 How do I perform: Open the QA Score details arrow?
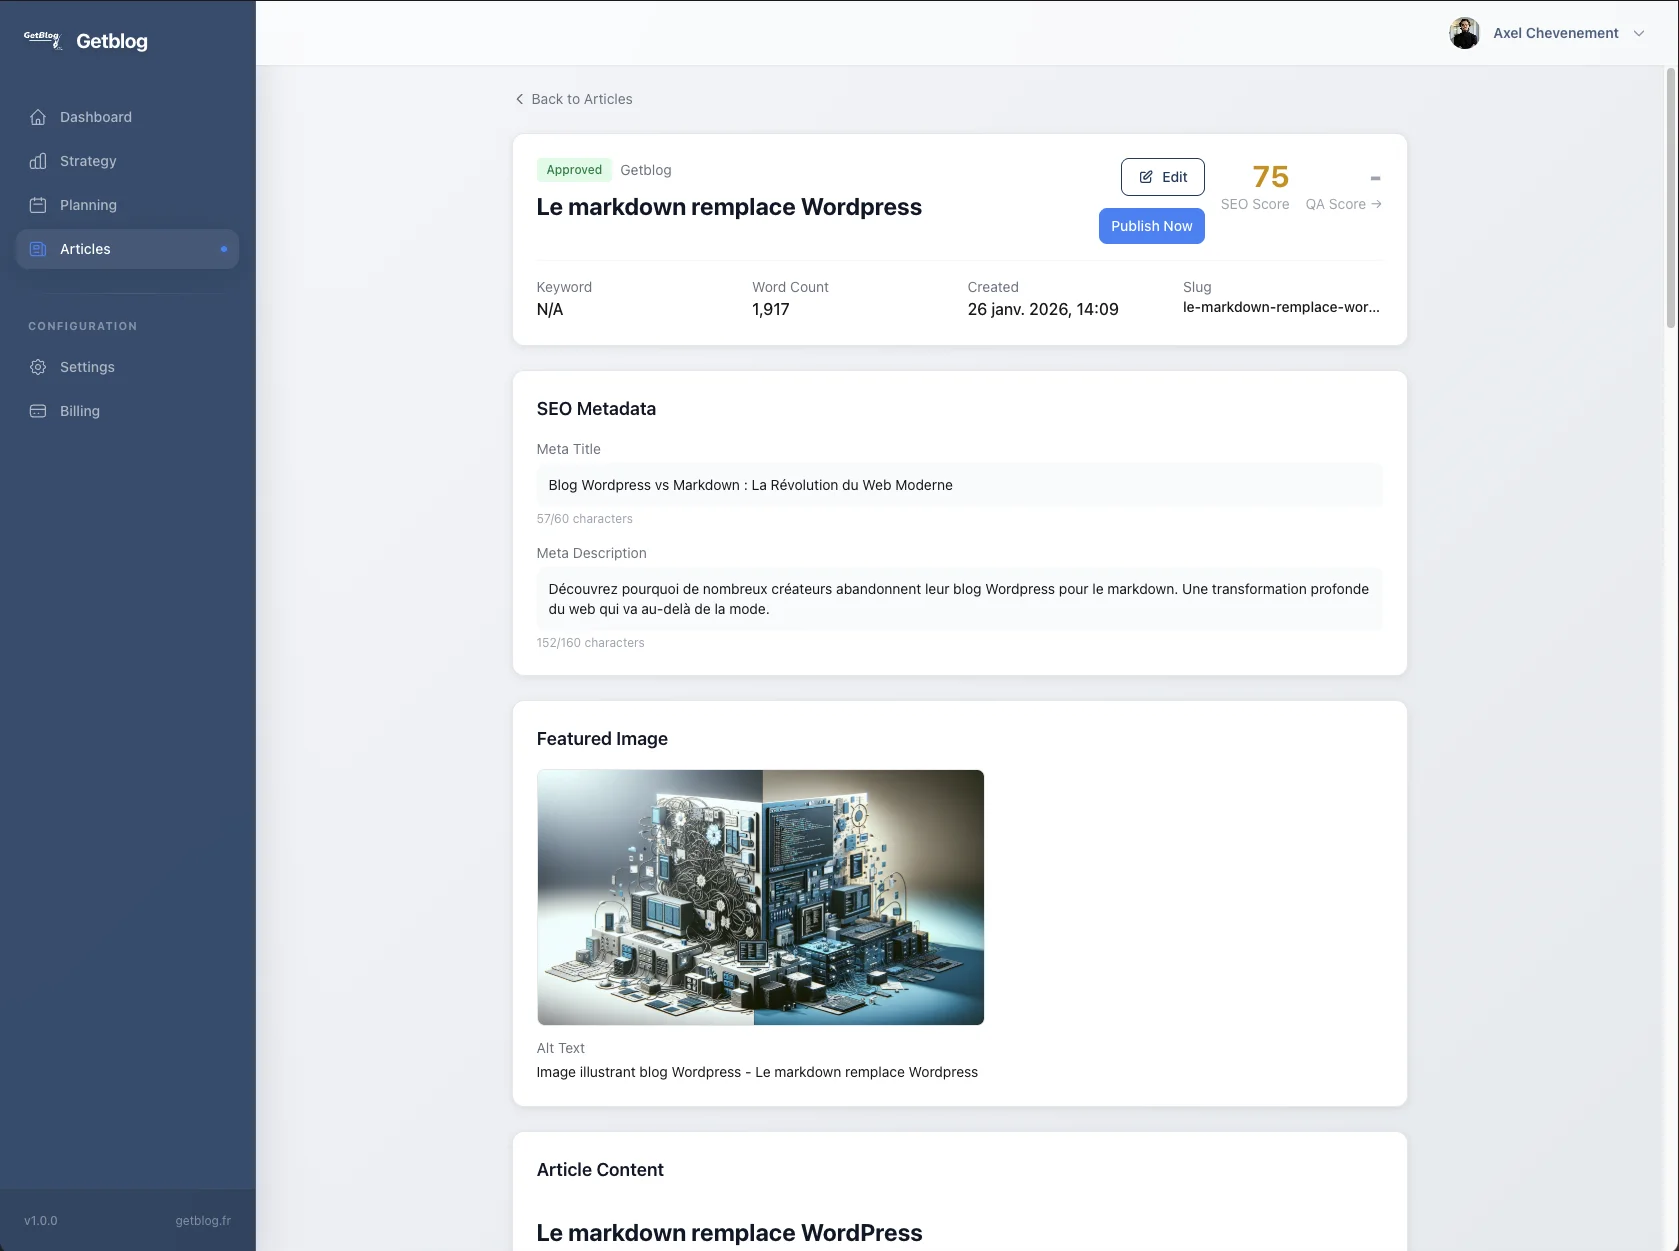[x=1377, y=204]
